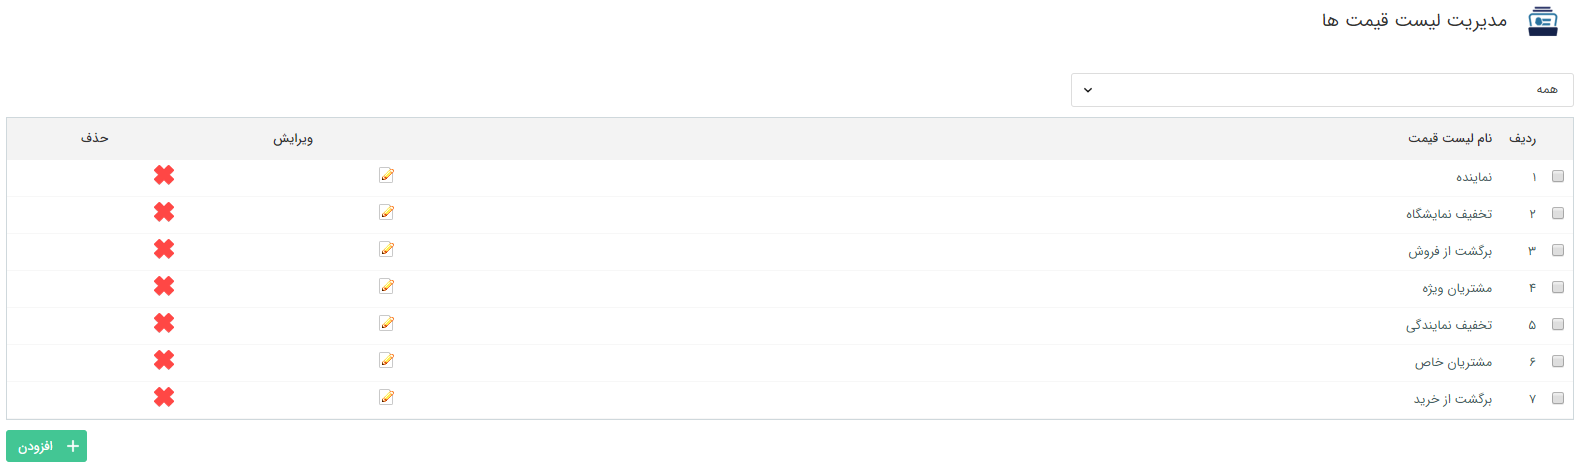Check the box for row ۱ نماینده
Screen dimensions: 1581x465
coord(1558,176)
